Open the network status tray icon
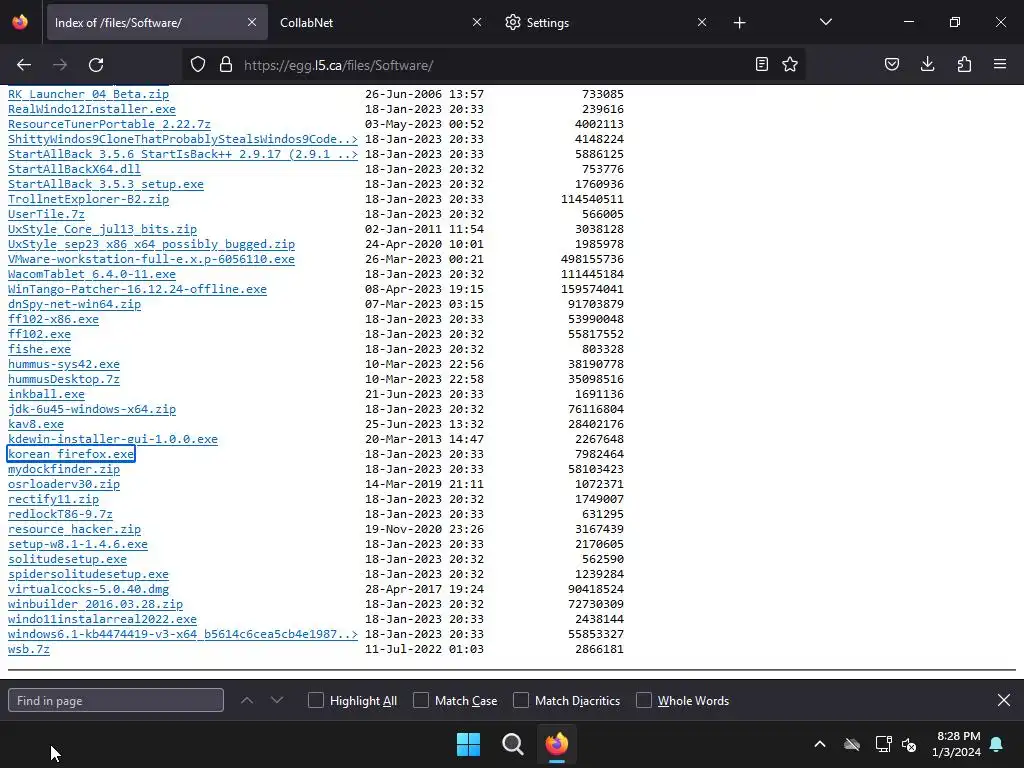 tap(883, 744)
